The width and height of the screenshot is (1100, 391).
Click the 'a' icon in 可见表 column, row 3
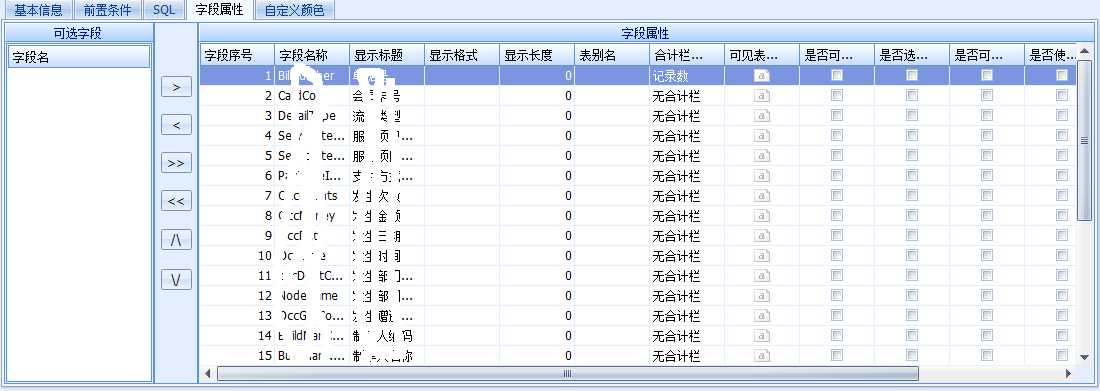point(762,116)
